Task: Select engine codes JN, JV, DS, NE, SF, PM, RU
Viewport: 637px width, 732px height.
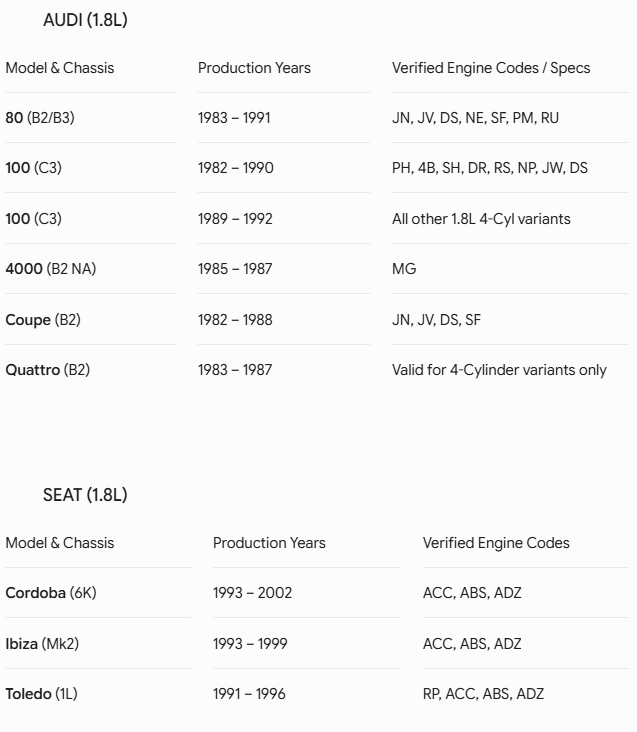Action: (x=476, y=118)
